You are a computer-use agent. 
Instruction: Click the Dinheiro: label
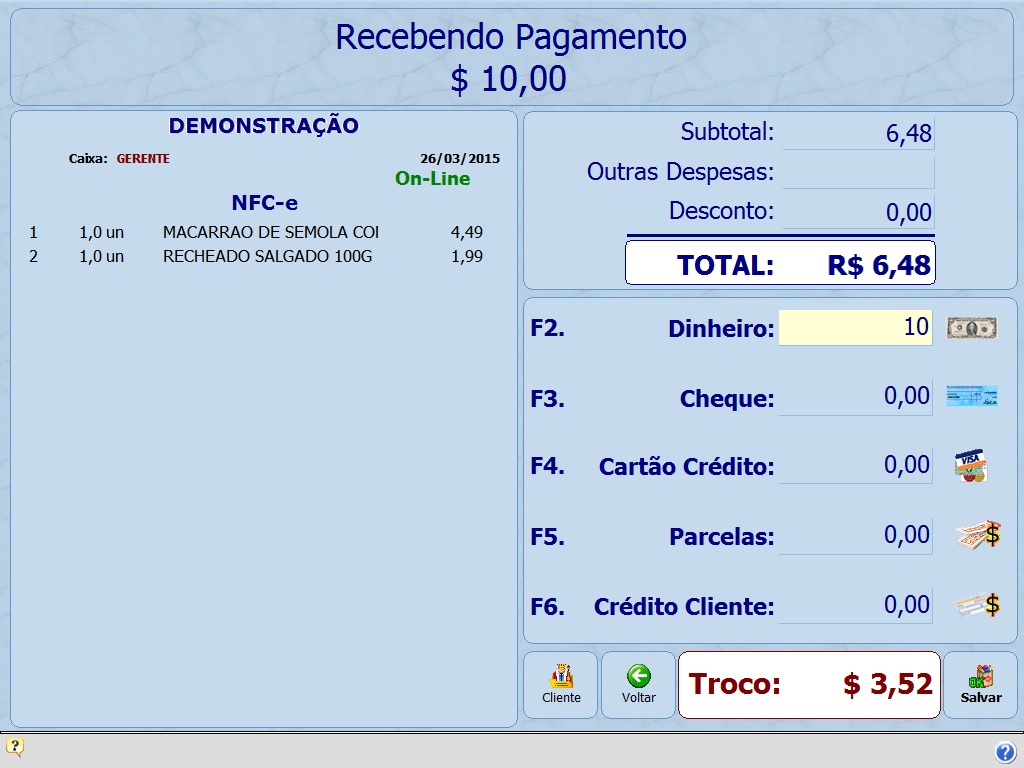click(x=721, y=328)
